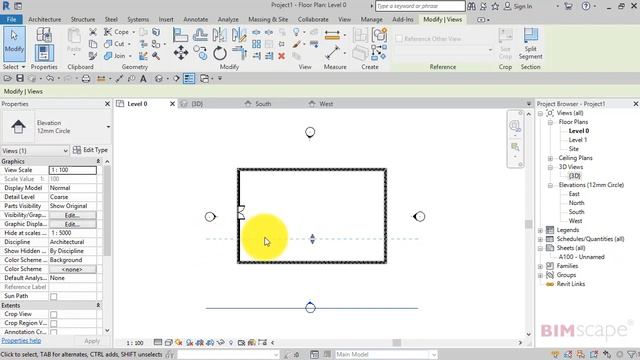Click the Cope geometry tool

click(117, 31)
